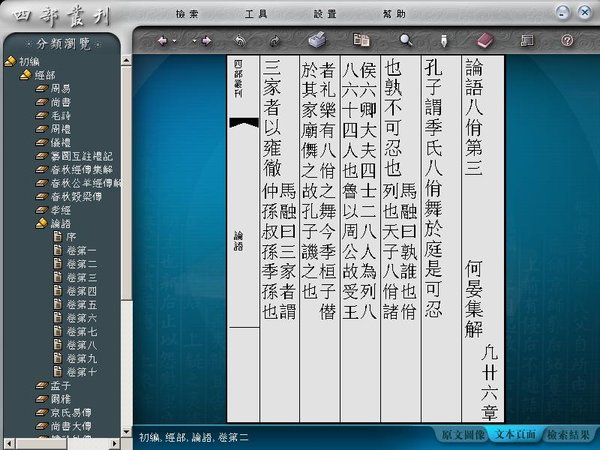Open chapter 卷第九

point(81,359)
